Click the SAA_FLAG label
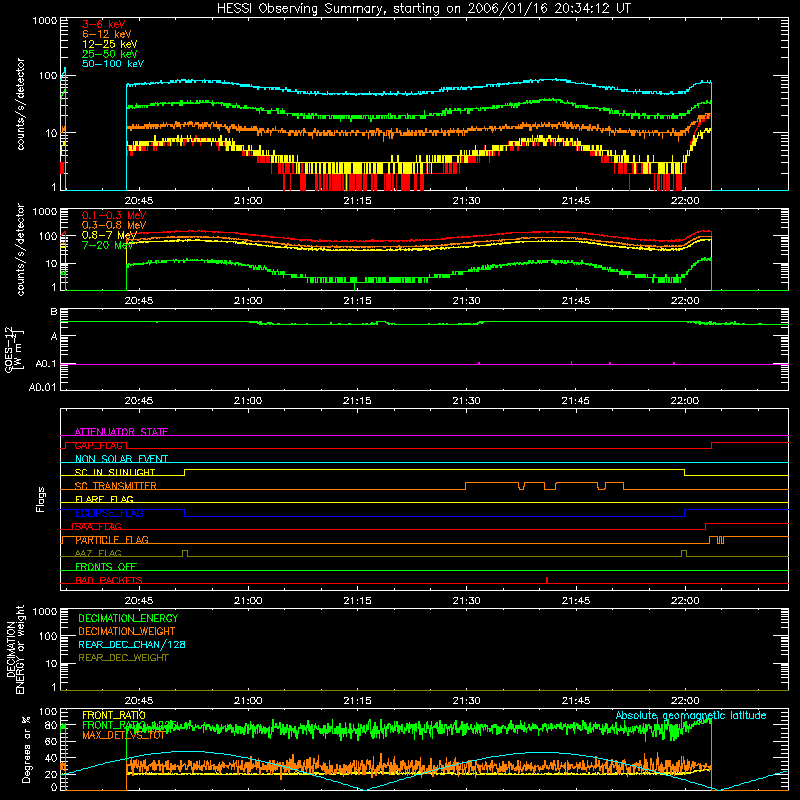Viewport: 800px width, 800px height. pyautogui.click(x=98, y=527)
